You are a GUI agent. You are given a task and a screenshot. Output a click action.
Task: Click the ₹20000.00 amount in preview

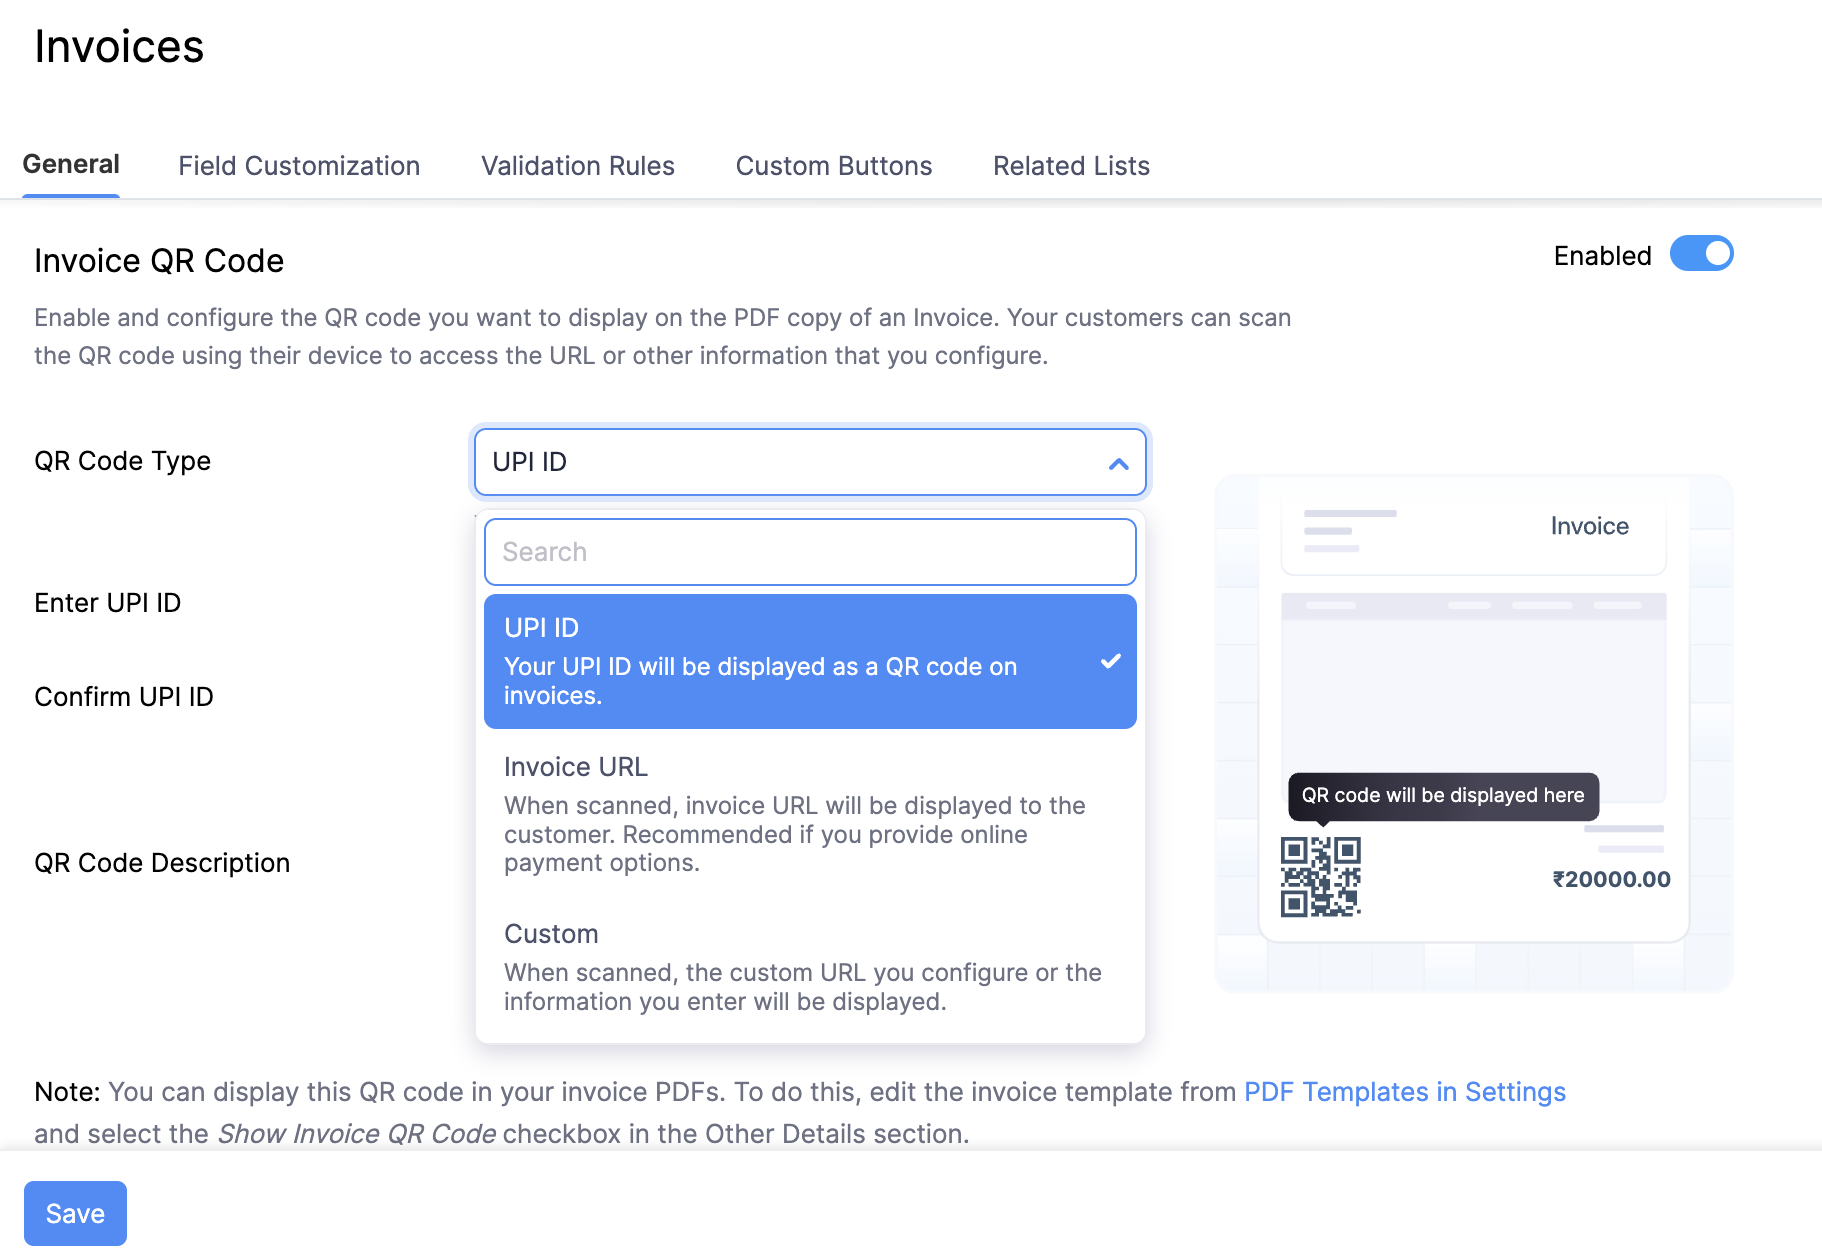(x=1610, y=880)
